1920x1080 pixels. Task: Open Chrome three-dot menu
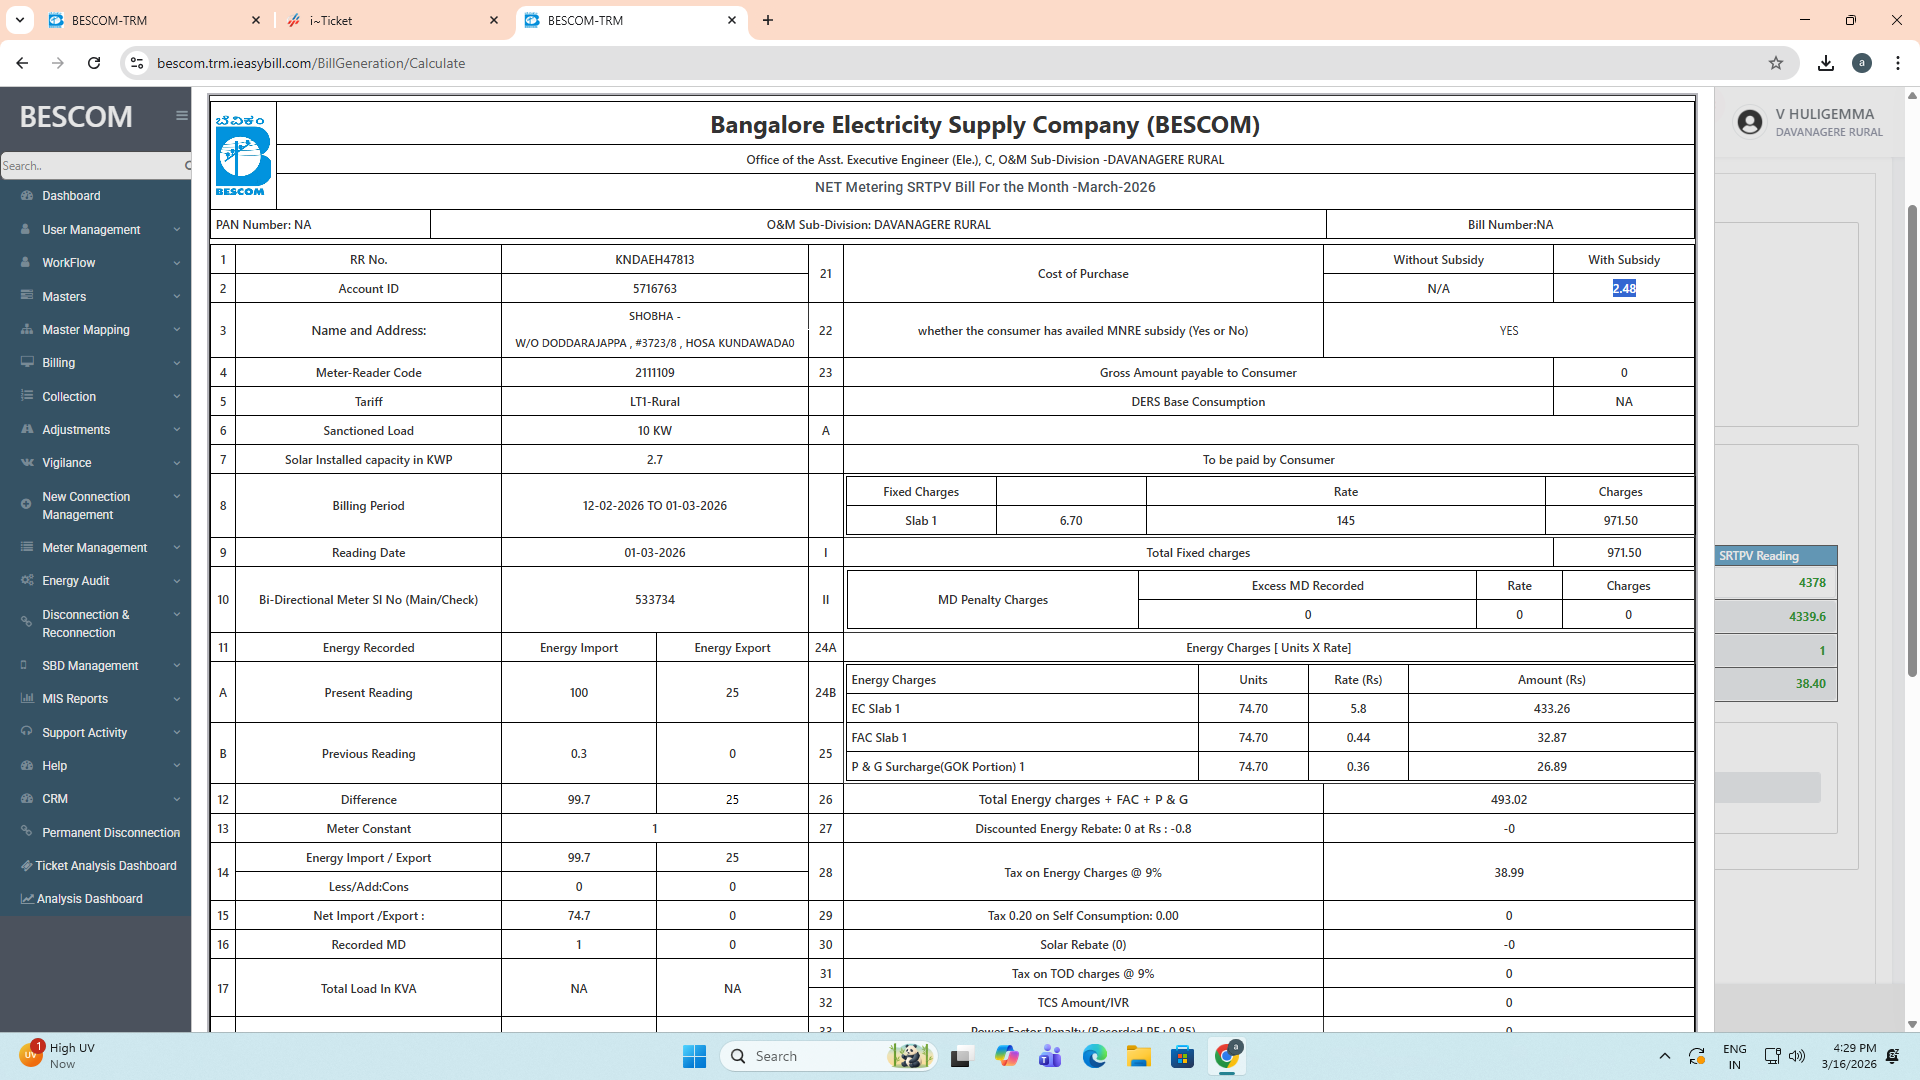(x=1897, y=63)
